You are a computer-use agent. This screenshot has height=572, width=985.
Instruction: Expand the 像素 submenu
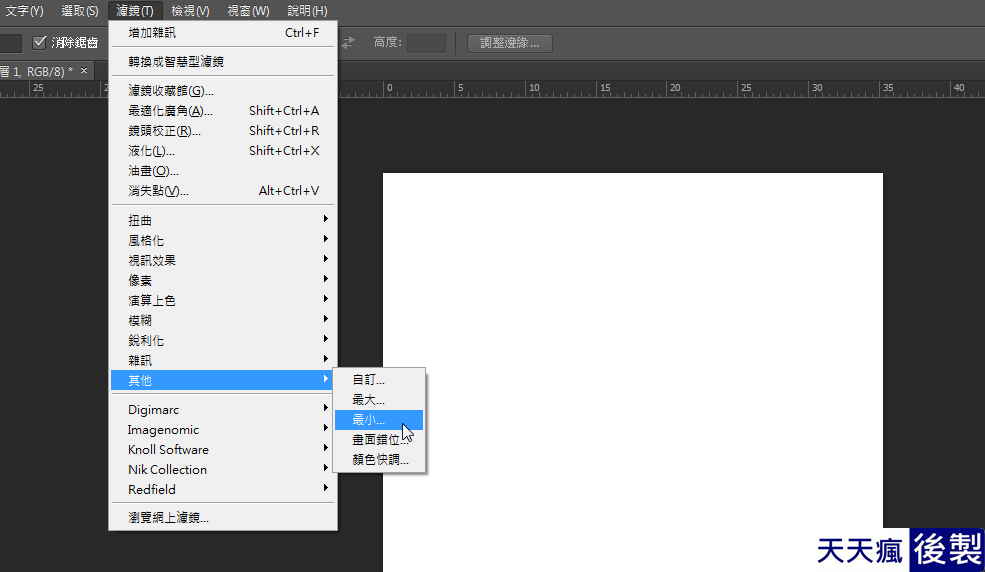[223, 280]
